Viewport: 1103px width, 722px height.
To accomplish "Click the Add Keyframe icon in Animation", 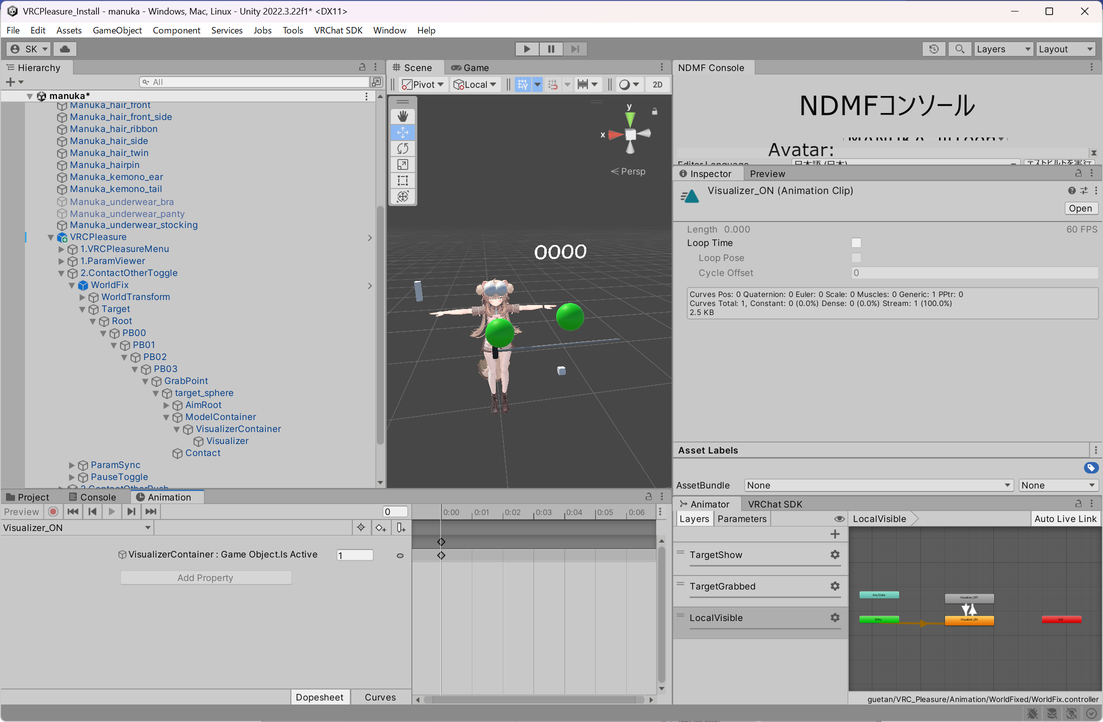I will pos(381,528).
